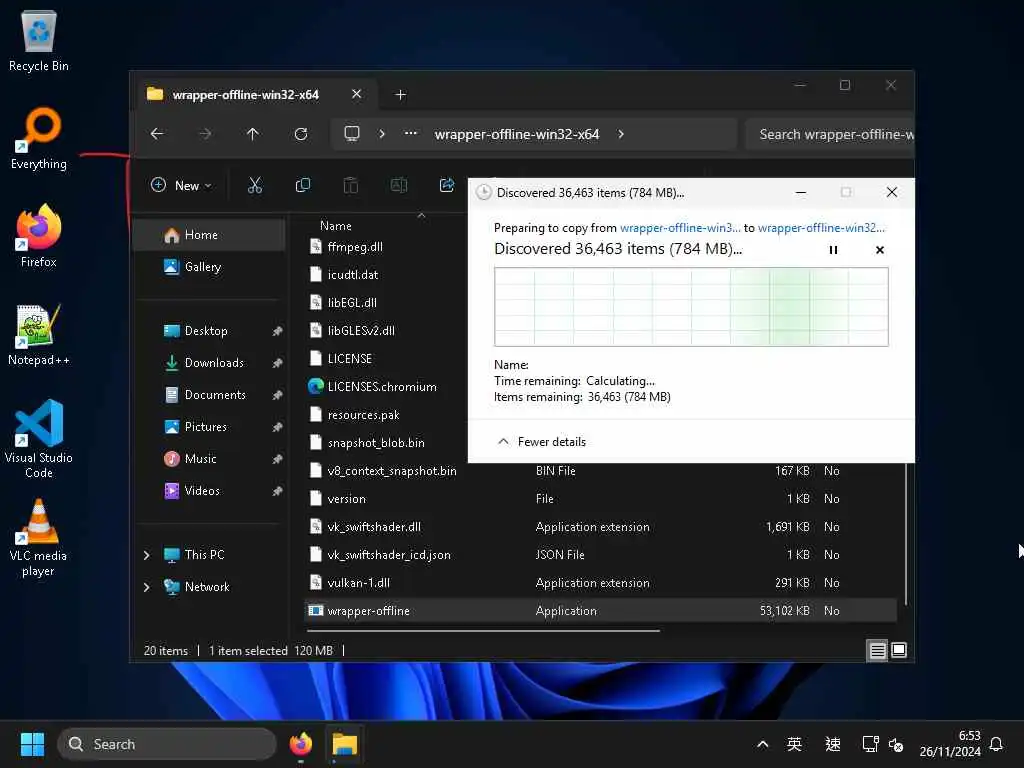Click the Explorer forward arrow
Viewport: 1024px width, 768px height.
205,134
